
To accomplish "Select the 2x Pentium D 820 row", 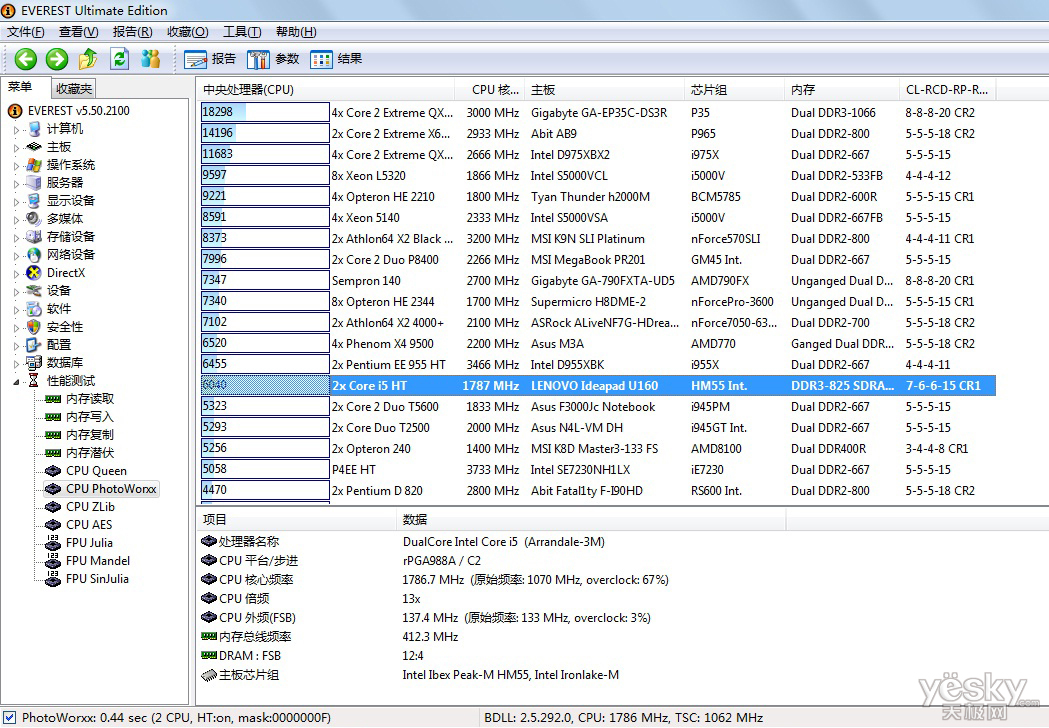I will [598, 490].
